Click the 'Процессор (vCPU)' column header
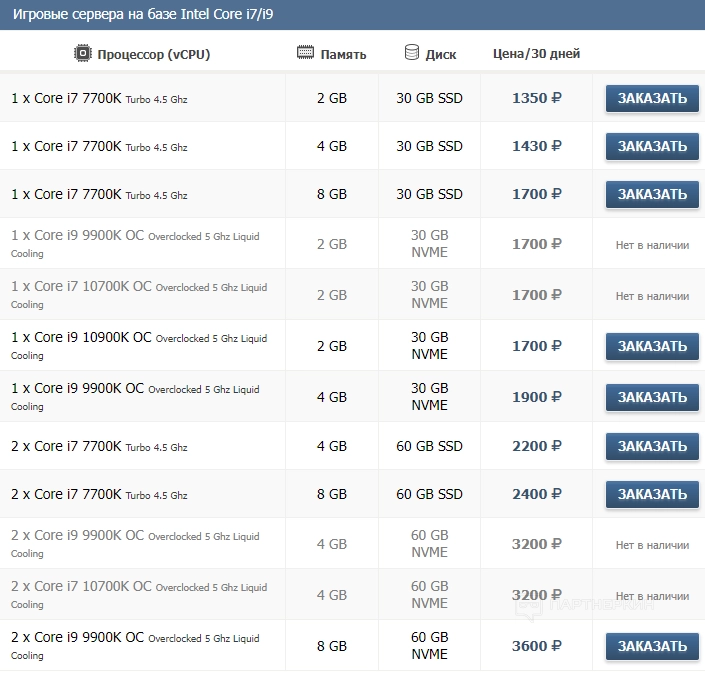 coord(154,54)
